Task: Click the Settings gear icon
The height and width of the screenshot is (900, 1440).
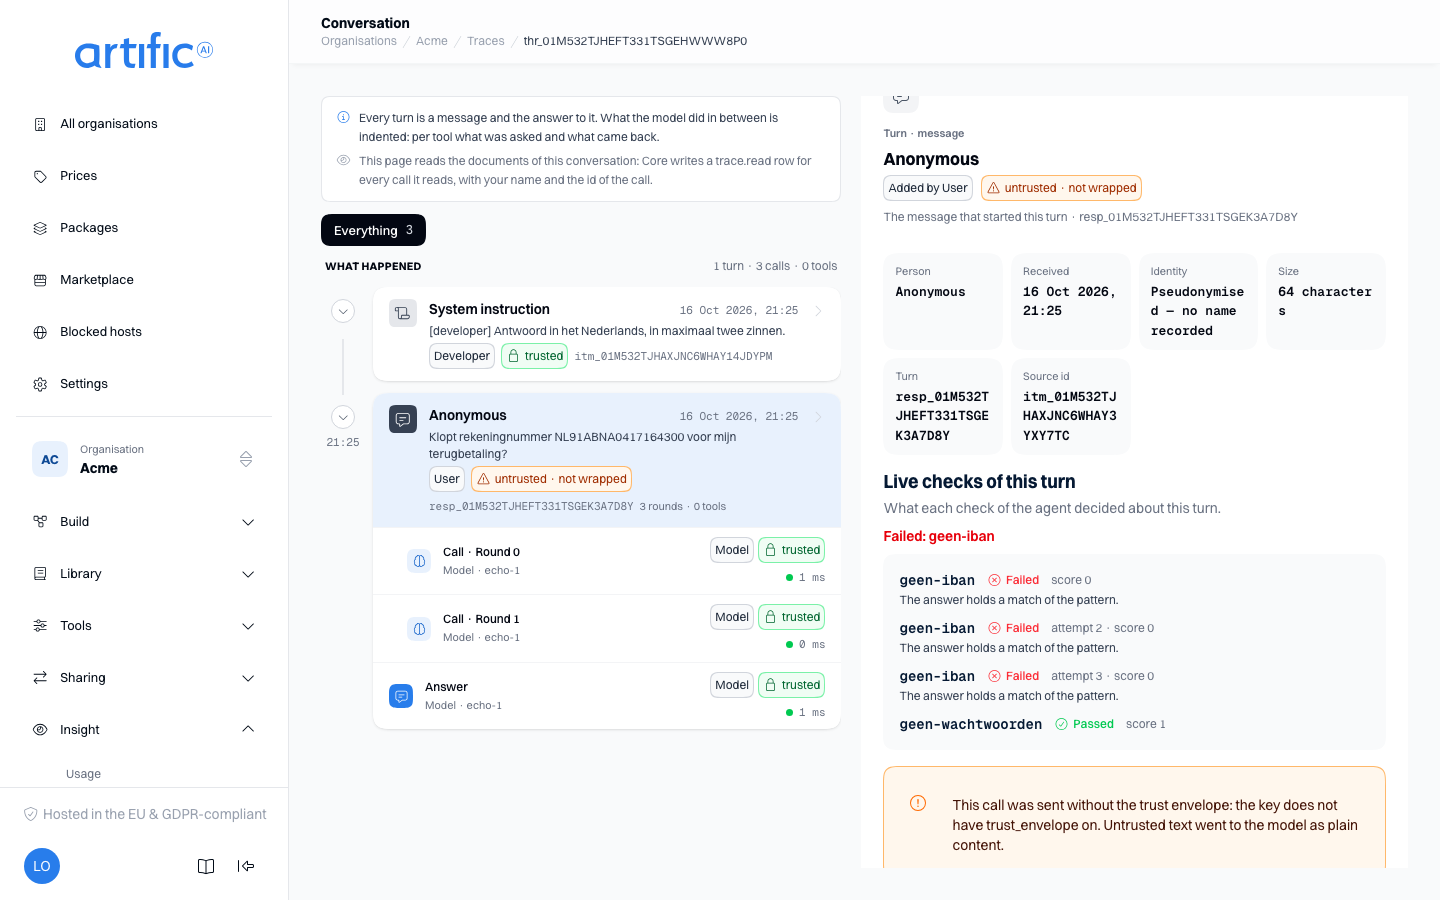Action: pyautogui.click(x=40, y=384)
